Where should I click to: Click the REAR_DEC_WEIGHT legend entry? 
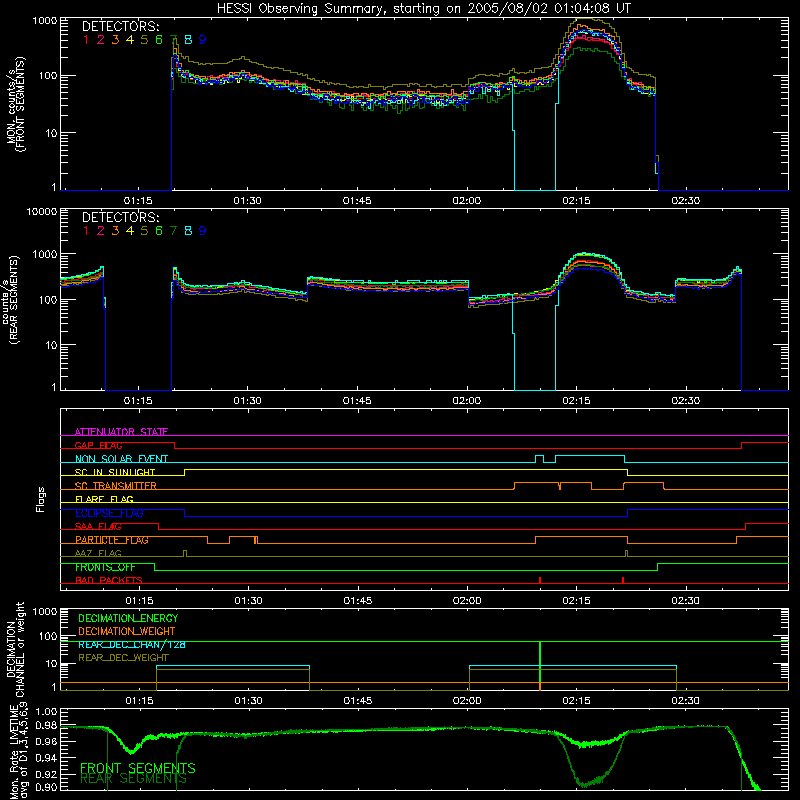[123, 658]
